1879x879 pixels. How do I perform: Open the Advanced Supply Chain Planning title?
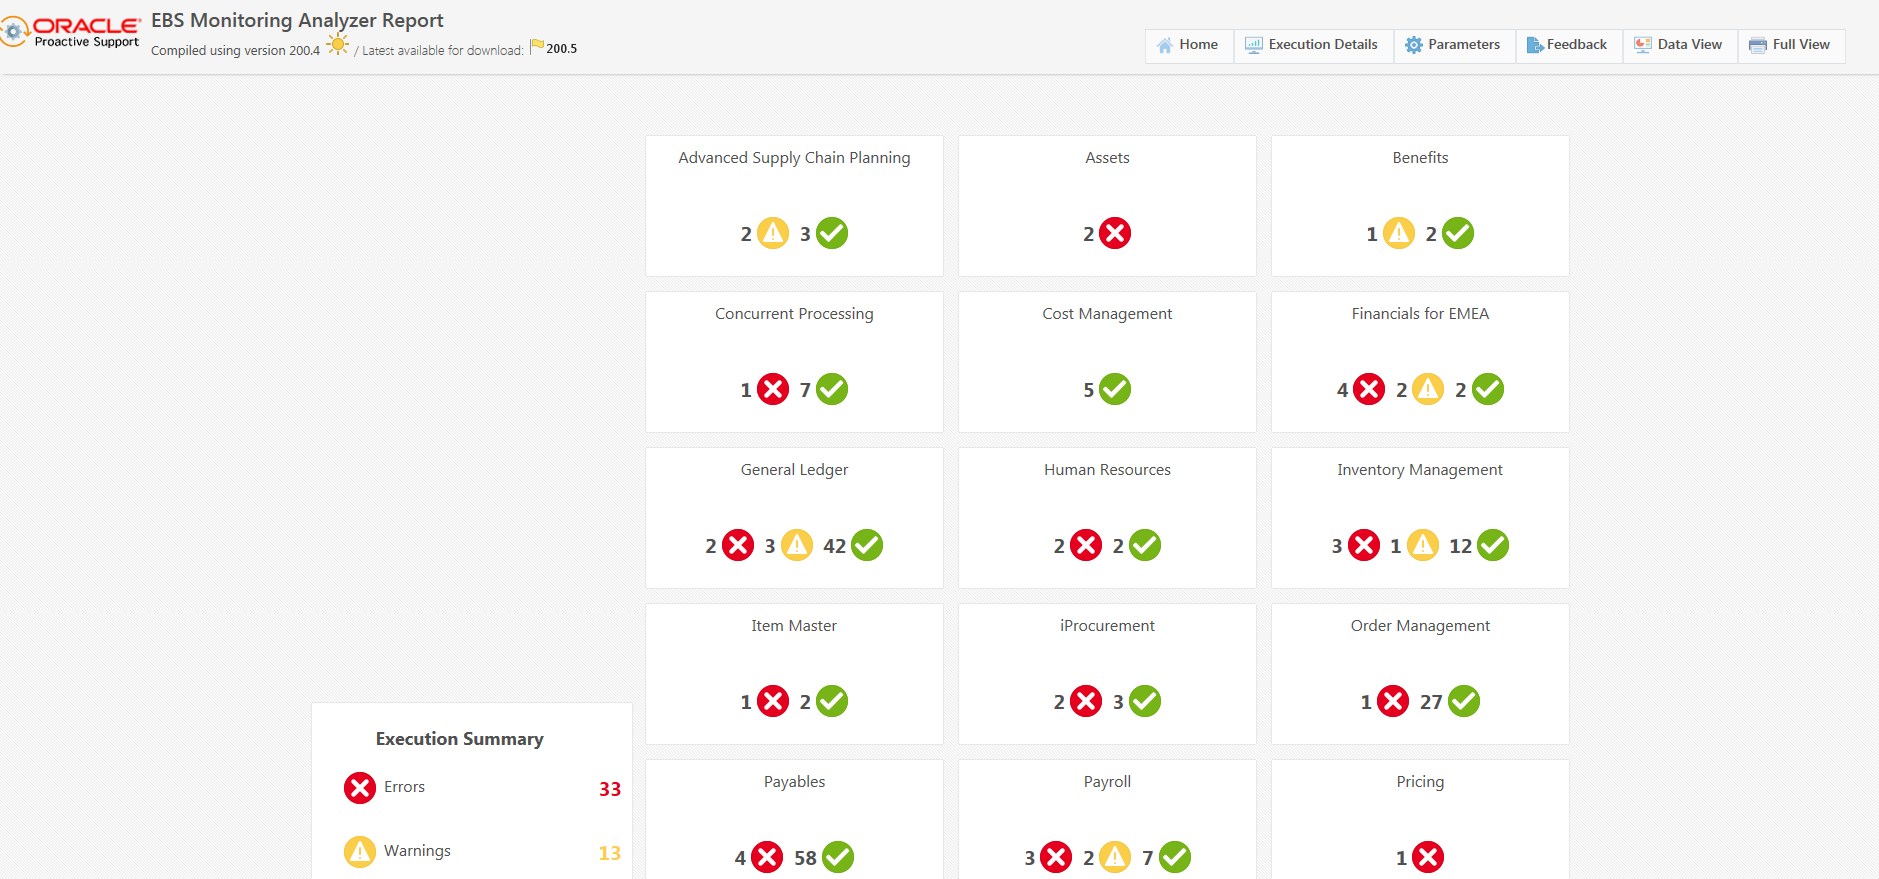coord(794,158)
